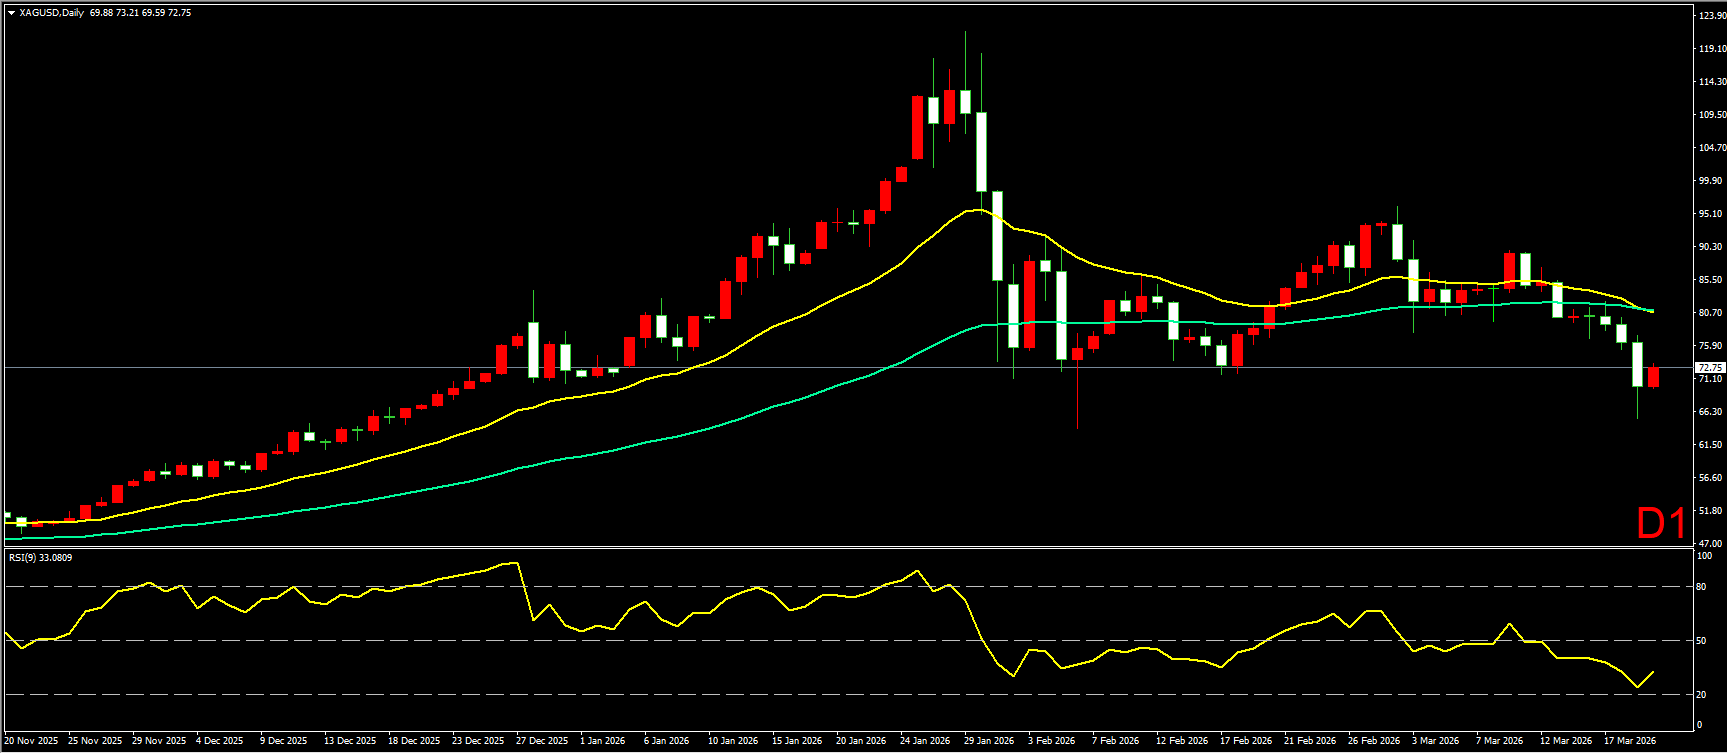Click the 12 Mar 2026 date label
This screenshot has width=1727, height=754.
(1565, 741)
